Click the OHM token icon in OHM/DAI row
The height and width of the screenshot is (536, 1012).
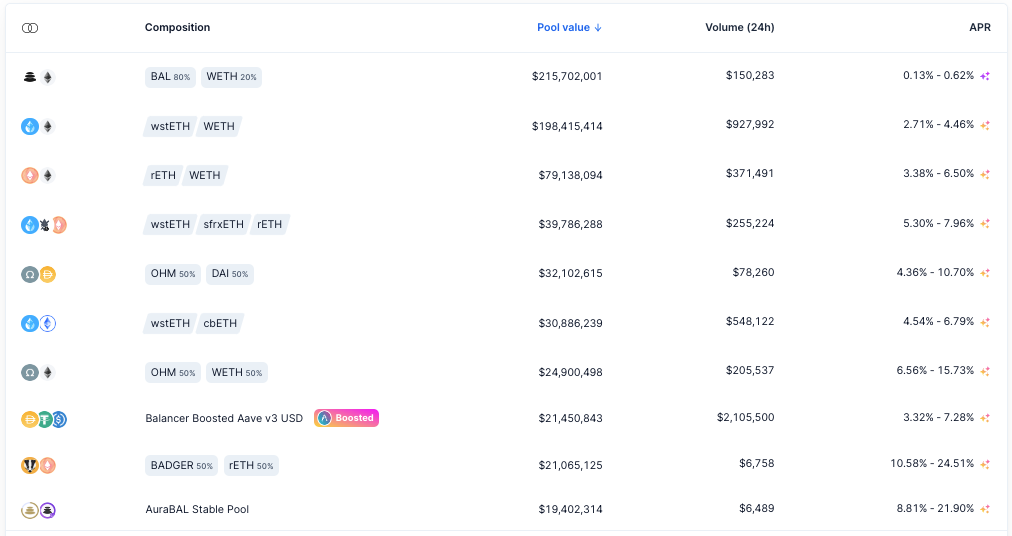(30, 274)
